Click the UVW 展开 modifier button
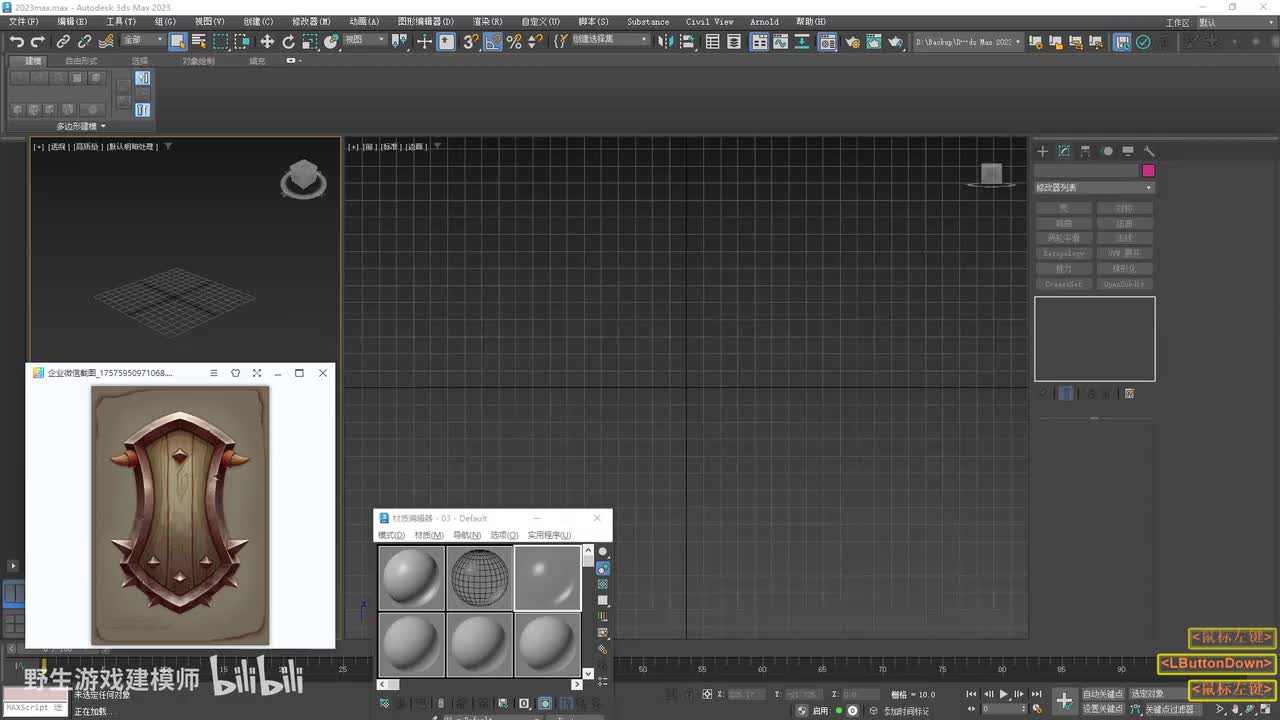The width and height of the screenshot is (1280, 720). point(1125,253)
